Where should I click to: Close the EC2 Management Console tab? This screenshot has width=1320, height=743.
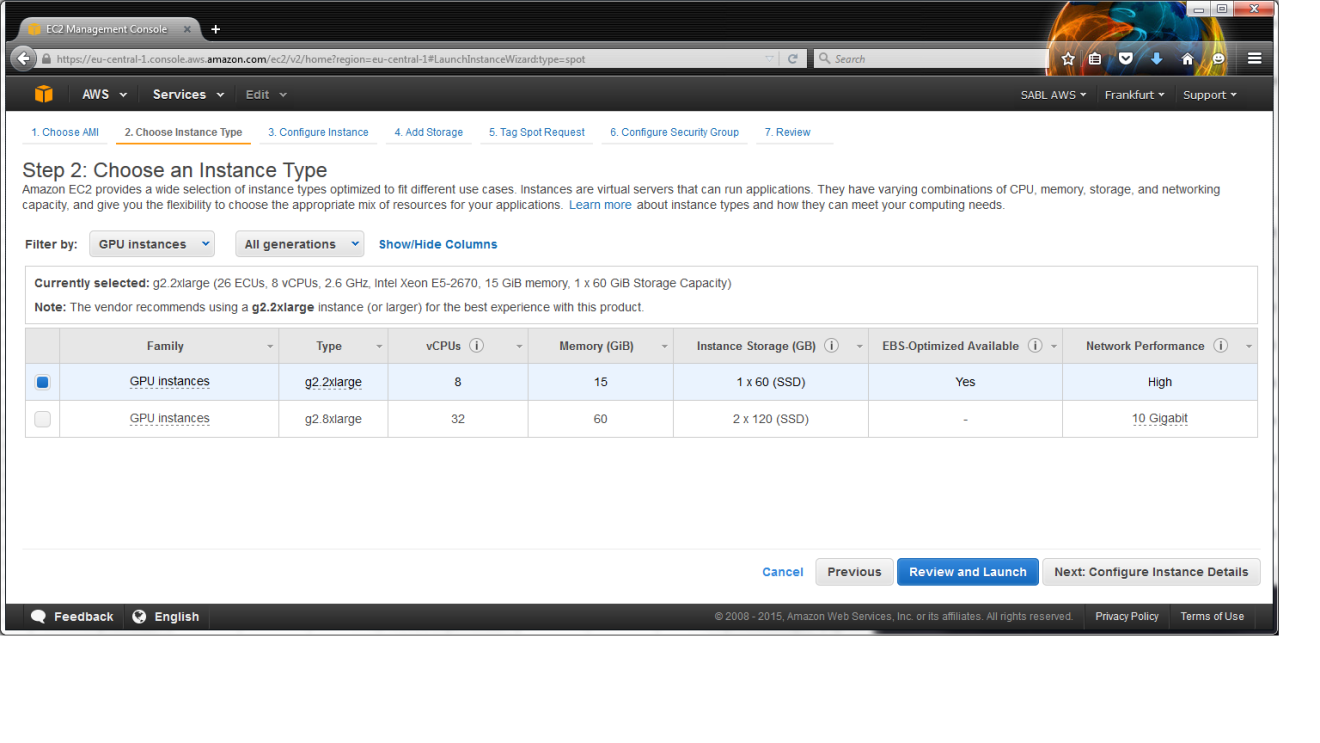click(x=187, y=29)
